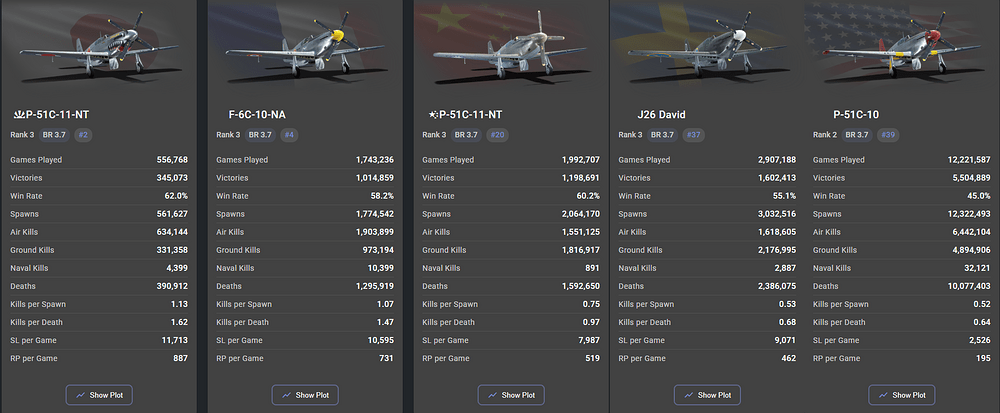This screenshot has width=1000, height=413.
Task: Click Show Plot under Chinese P-51C-11-NT card
Action: point(511,395)
